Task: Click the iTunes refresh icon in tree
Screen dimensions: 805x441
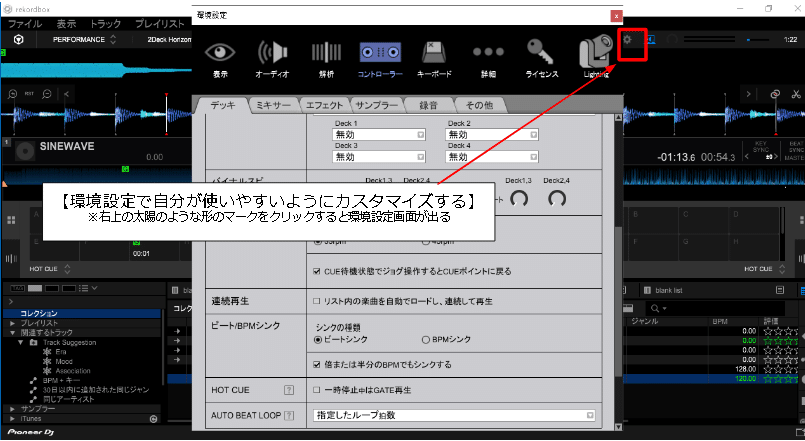Action: 153,419
